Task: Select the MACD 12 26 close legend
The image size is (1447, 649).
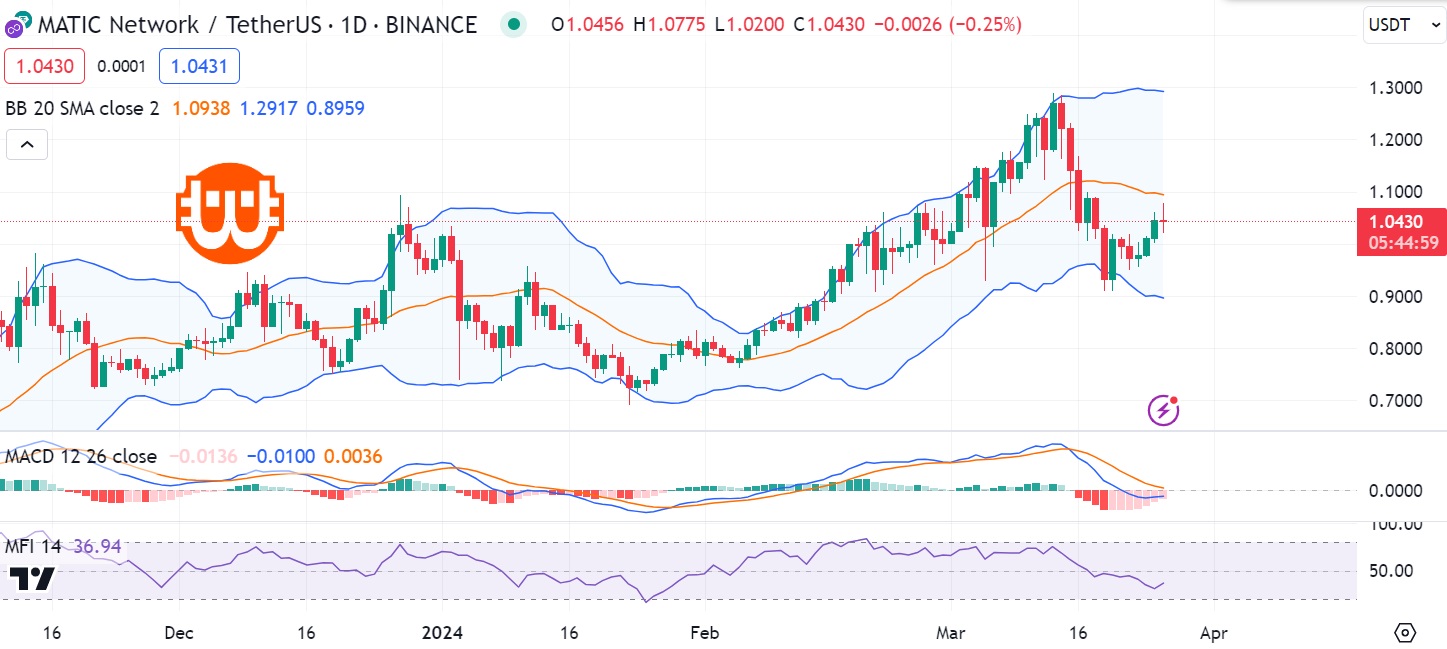Action: [x=81, y=457]
